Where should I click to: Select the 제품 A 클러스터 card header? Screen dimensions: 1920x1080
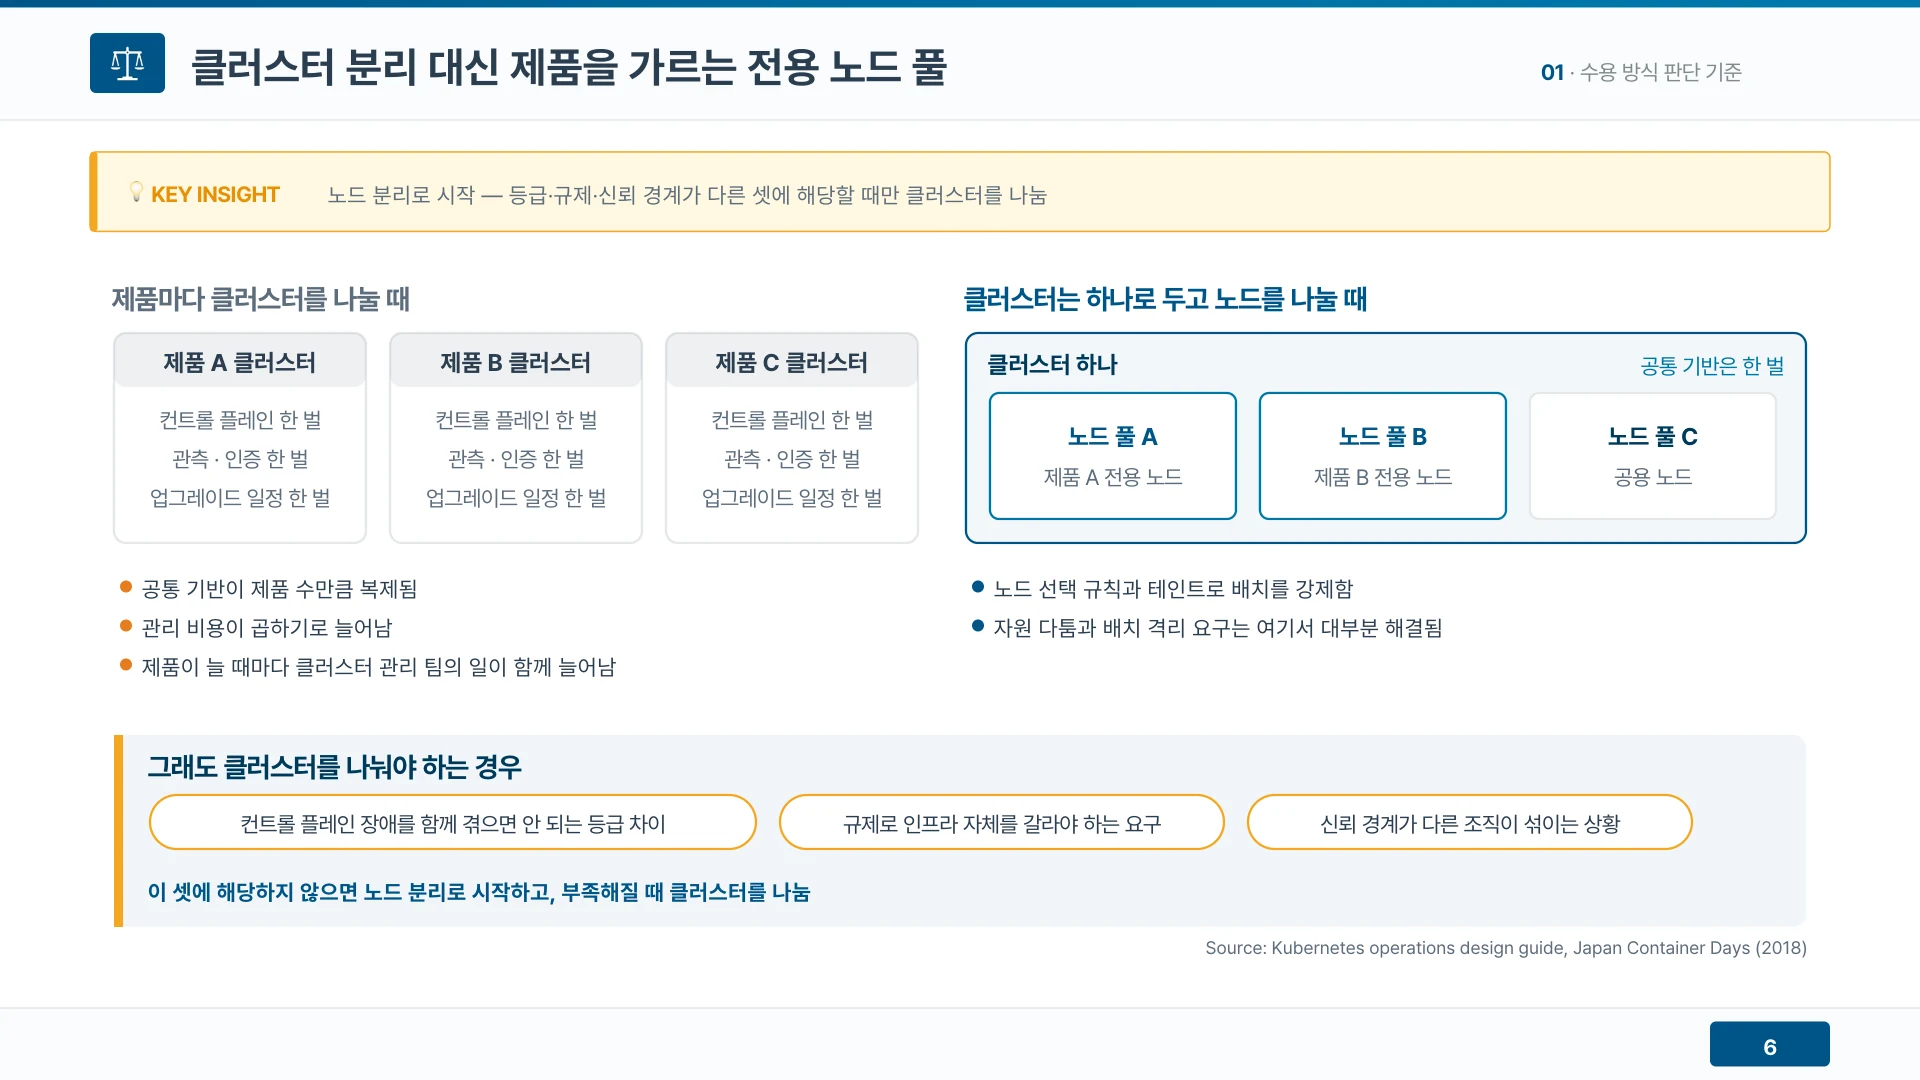(x=240, y=362)
